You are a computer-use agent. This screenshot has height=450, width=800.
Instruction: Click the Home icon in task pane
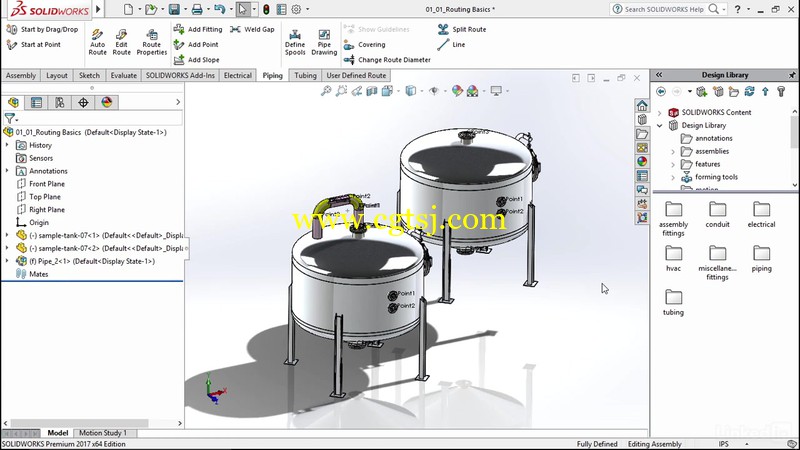tap(642, 106)
